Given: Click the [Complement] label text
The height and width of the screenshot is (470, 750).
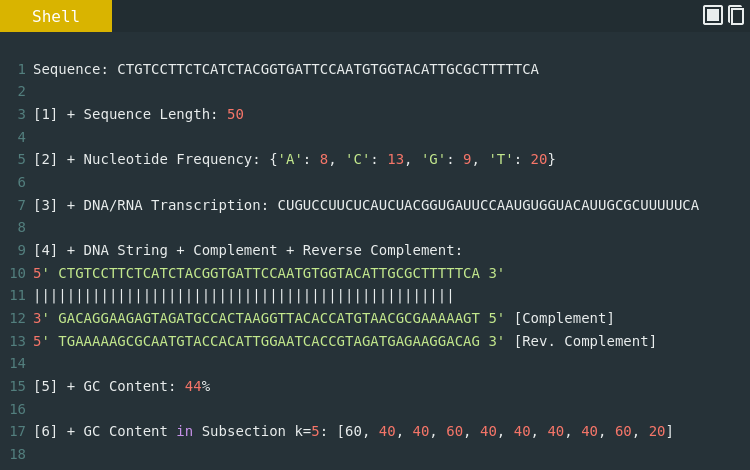Looking at the screenshot, I should click(564, 318).
